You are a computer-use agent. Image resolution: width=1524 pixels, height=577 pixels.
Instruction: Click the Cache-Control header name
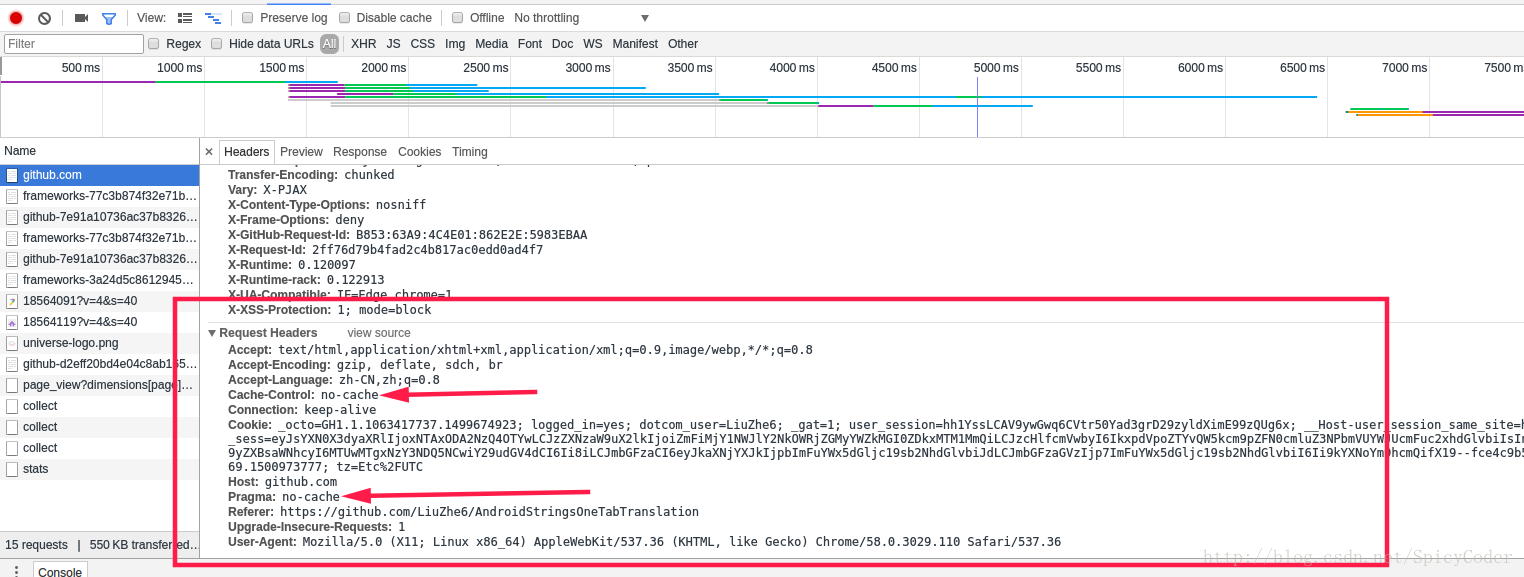click(272, 395)
